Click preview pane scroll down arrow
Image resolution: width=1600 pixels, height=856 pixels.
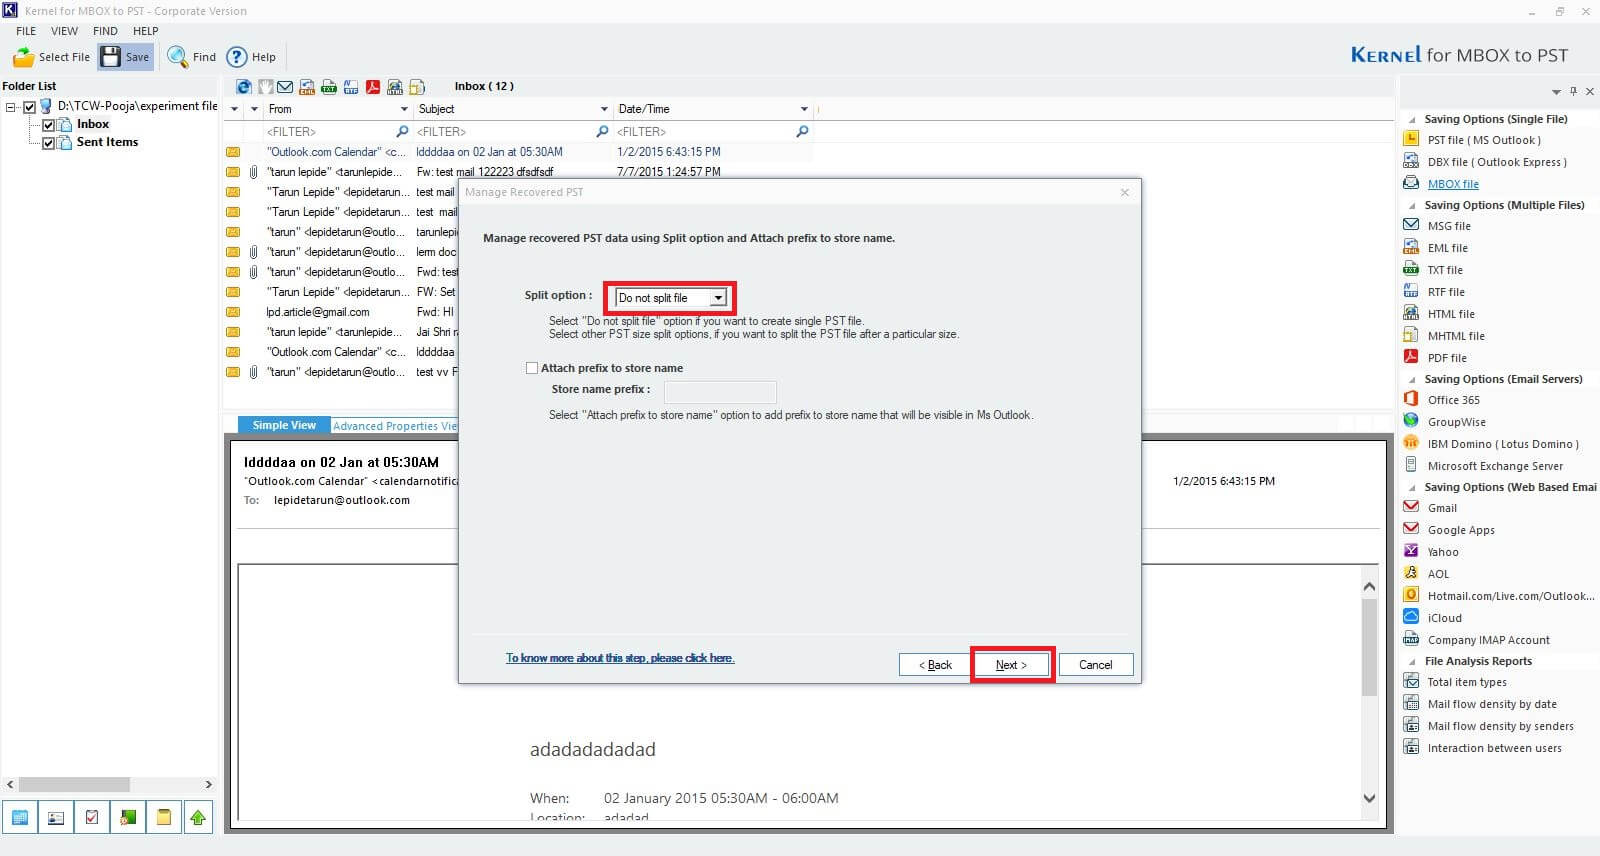click(1369, 798)
